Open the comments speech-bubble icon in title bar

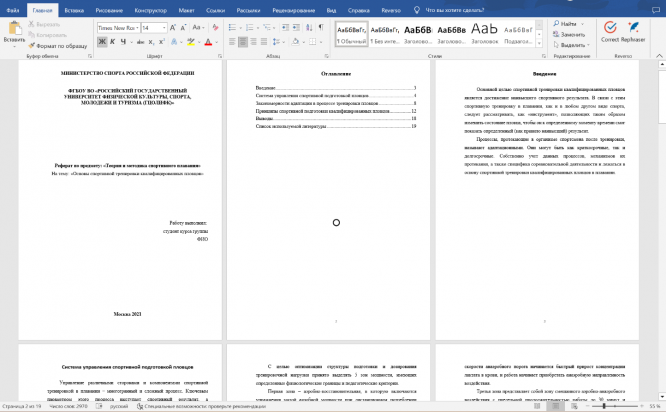coord(656,10)
